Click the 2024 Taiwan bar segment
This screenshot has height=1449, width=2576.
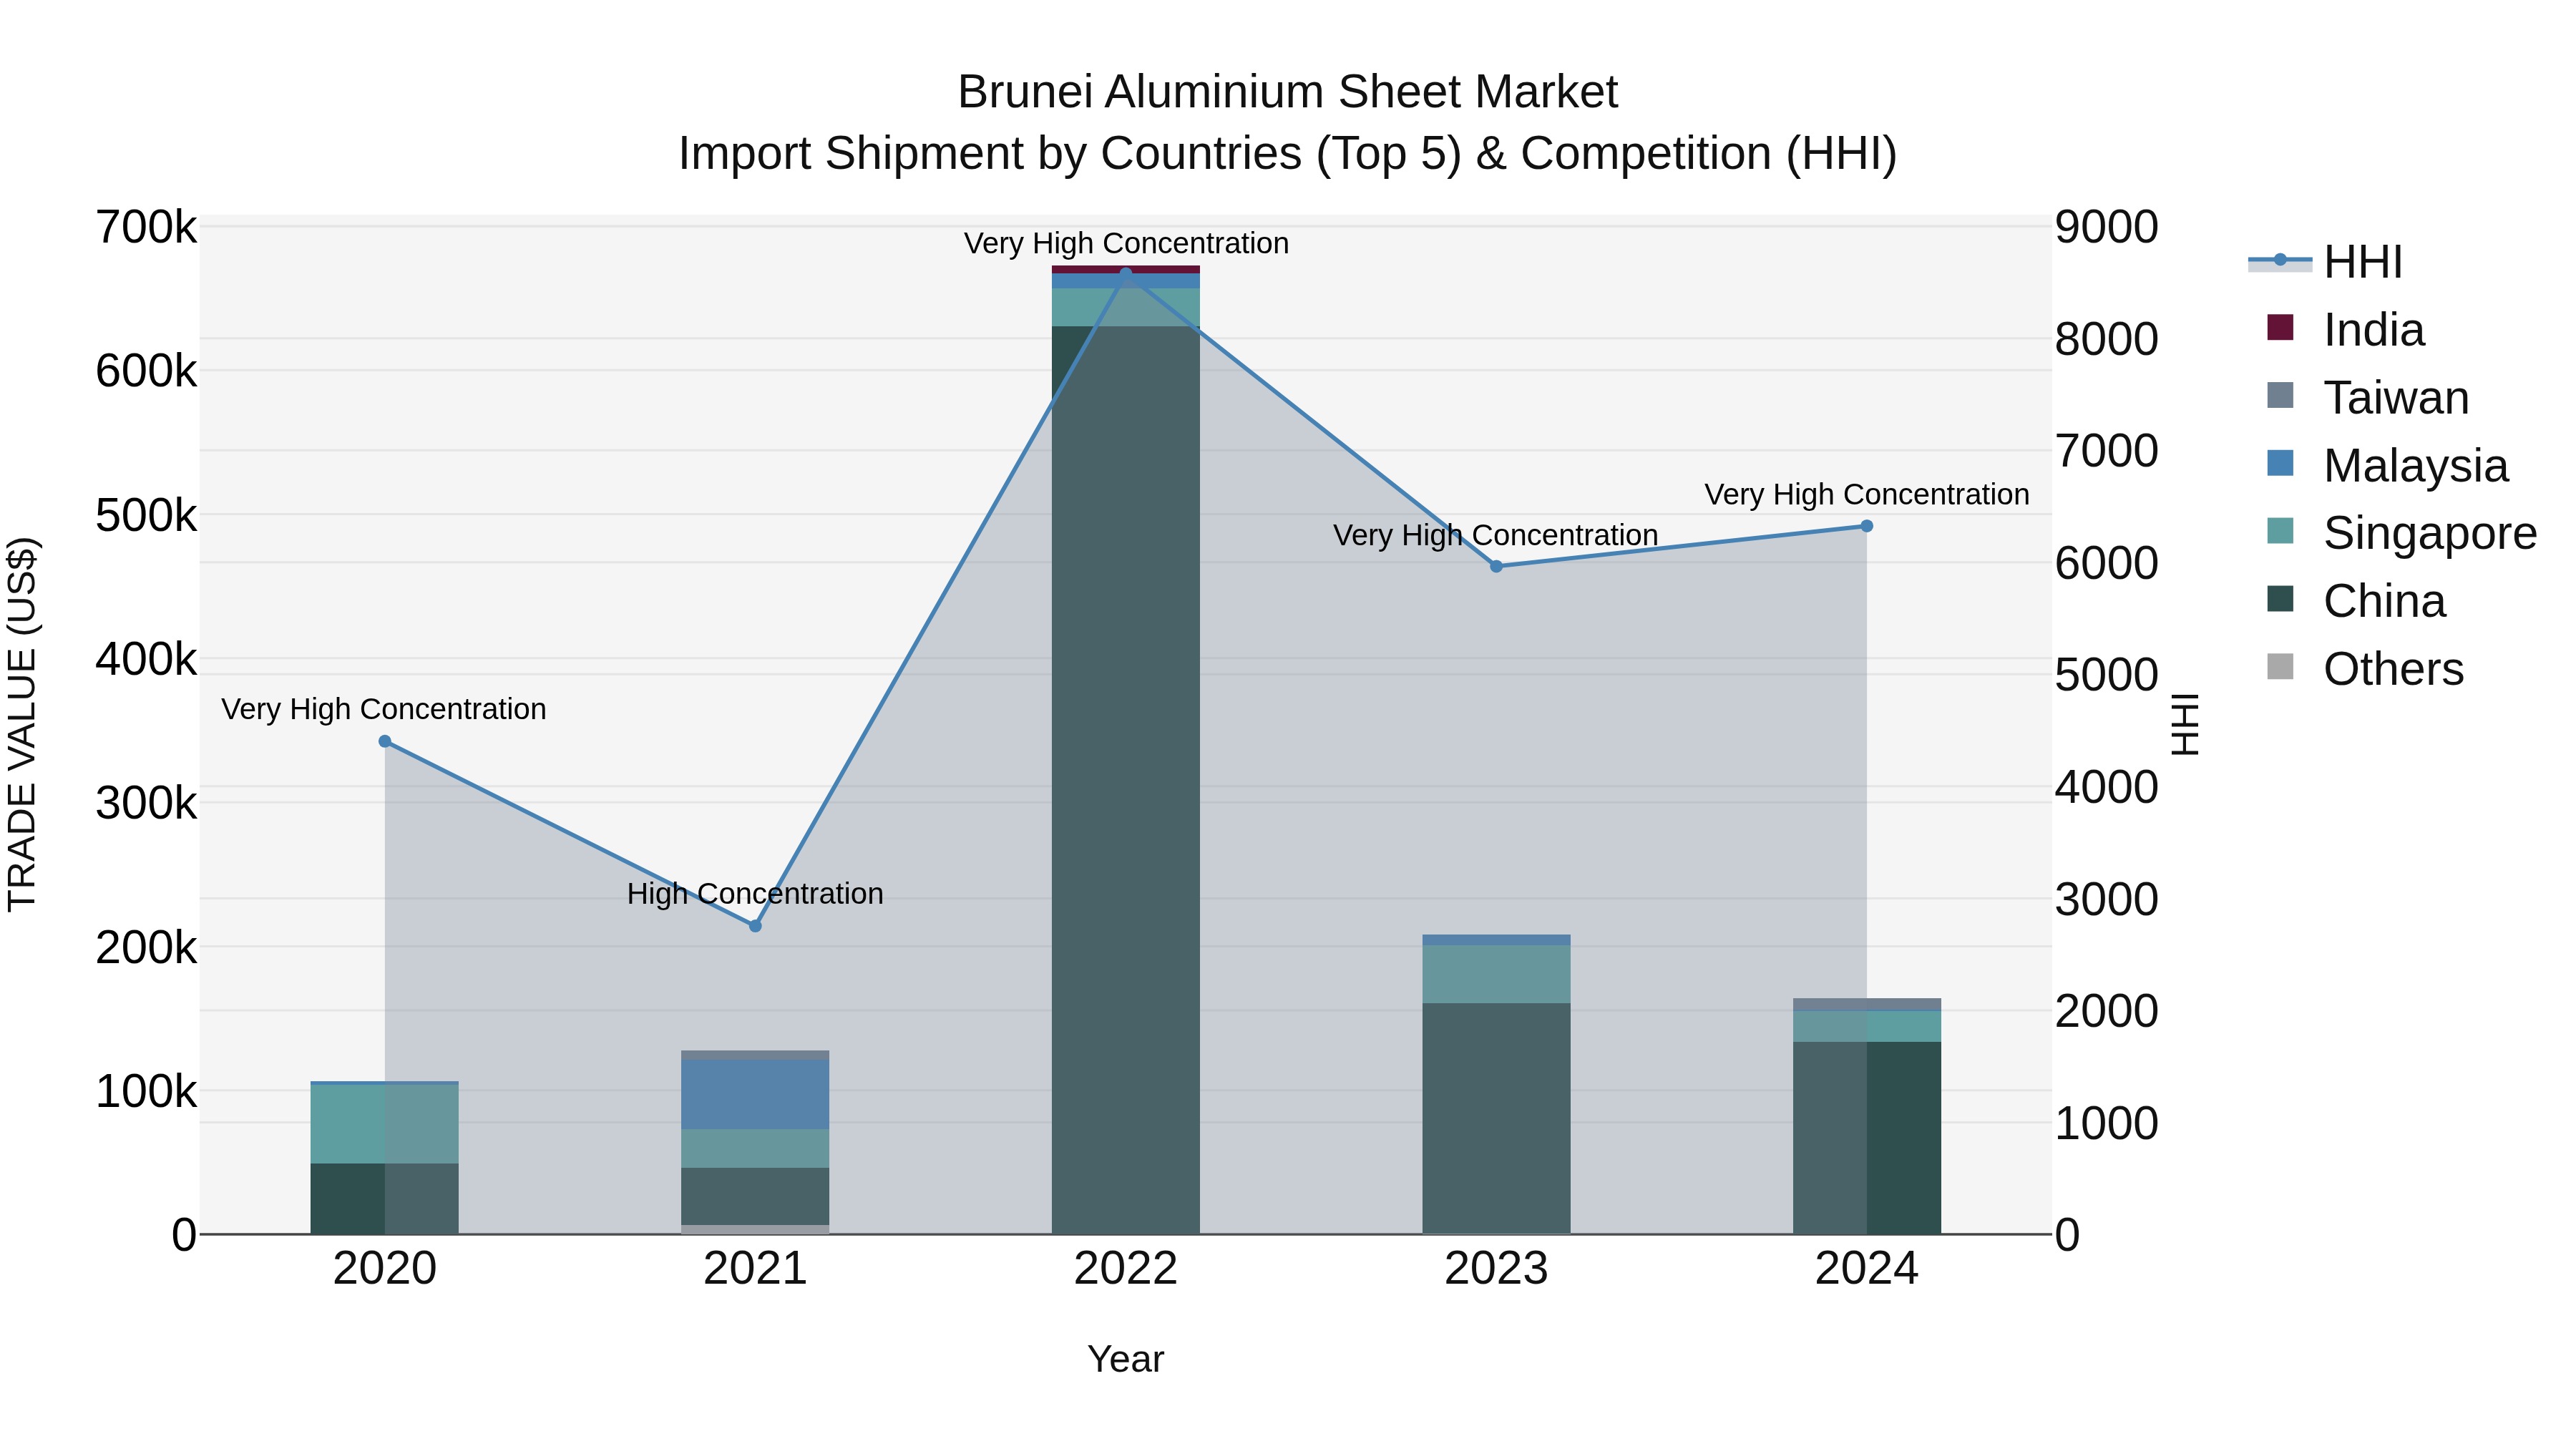coord(1866,1004)
